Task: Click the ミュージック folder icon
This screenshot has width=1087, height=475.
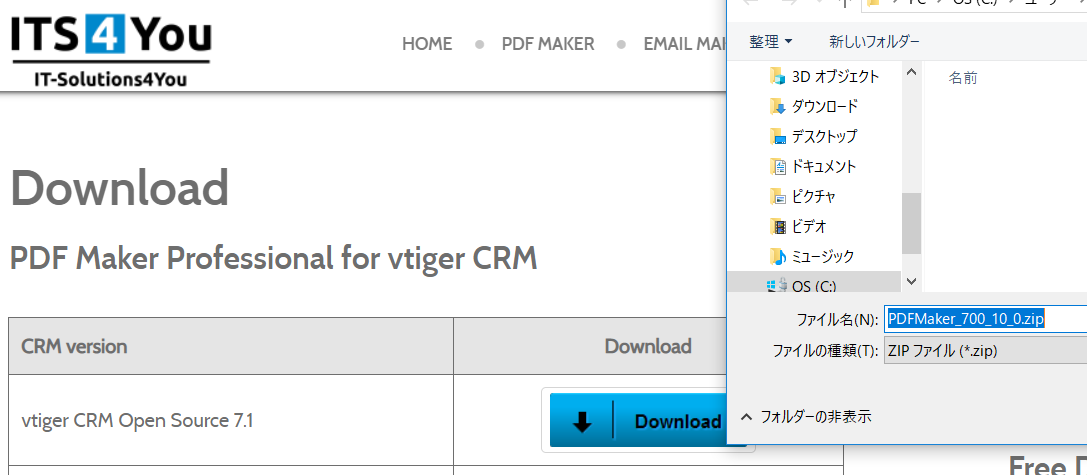Action: [x=777, y=257]
